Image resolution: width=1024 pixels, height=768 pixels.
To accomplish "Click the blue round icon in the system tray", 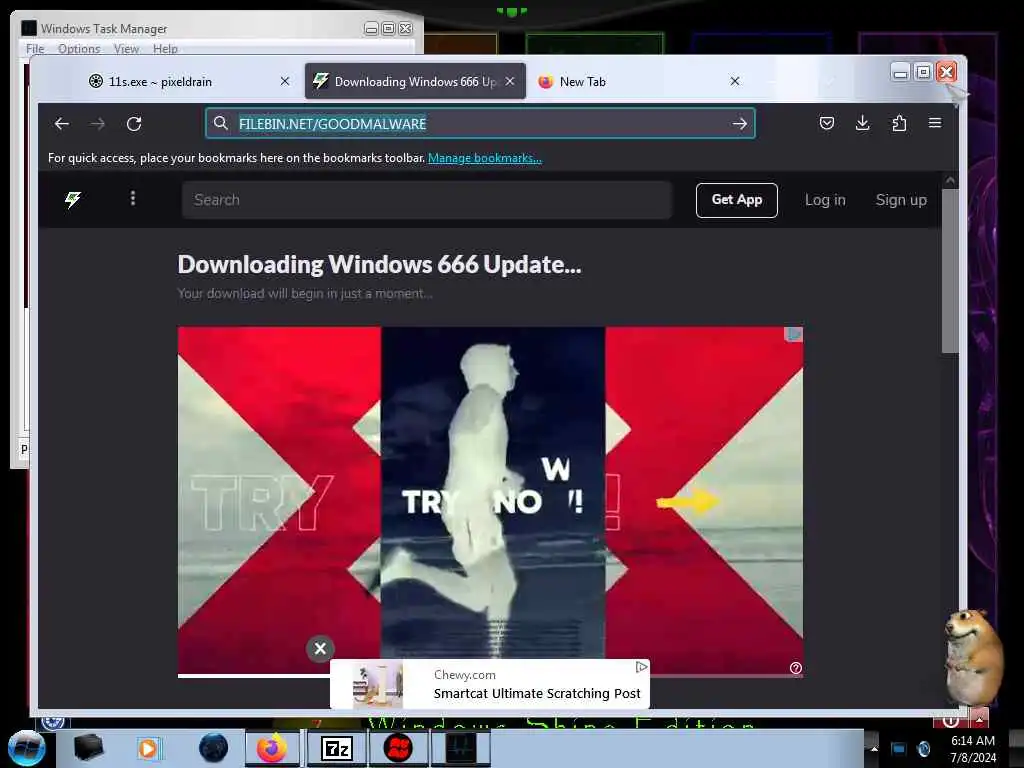I will 923,748.
